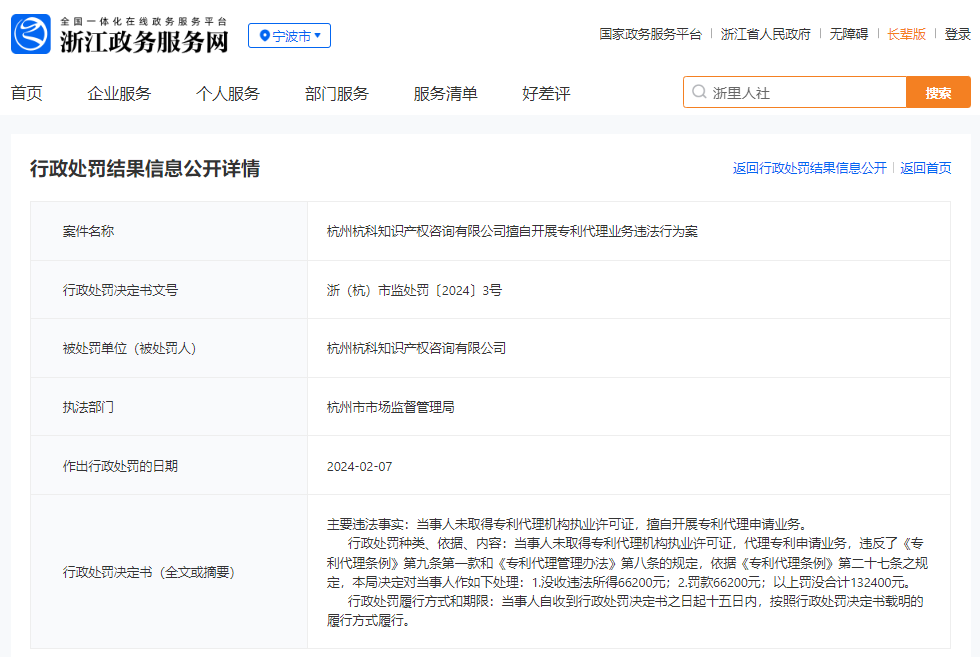Click the 浙江政务服务网 logo icon
Screen dimensions: 980x657
click(30, 35)
